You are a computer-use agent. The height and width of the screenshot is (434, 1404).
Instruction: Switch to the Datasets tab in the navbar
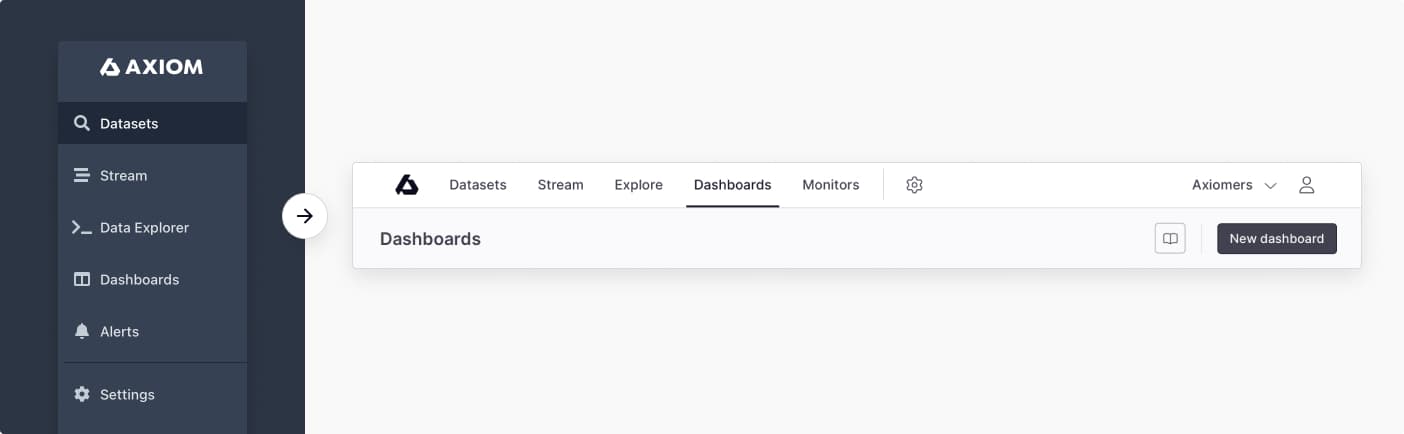tap(478, 185)
